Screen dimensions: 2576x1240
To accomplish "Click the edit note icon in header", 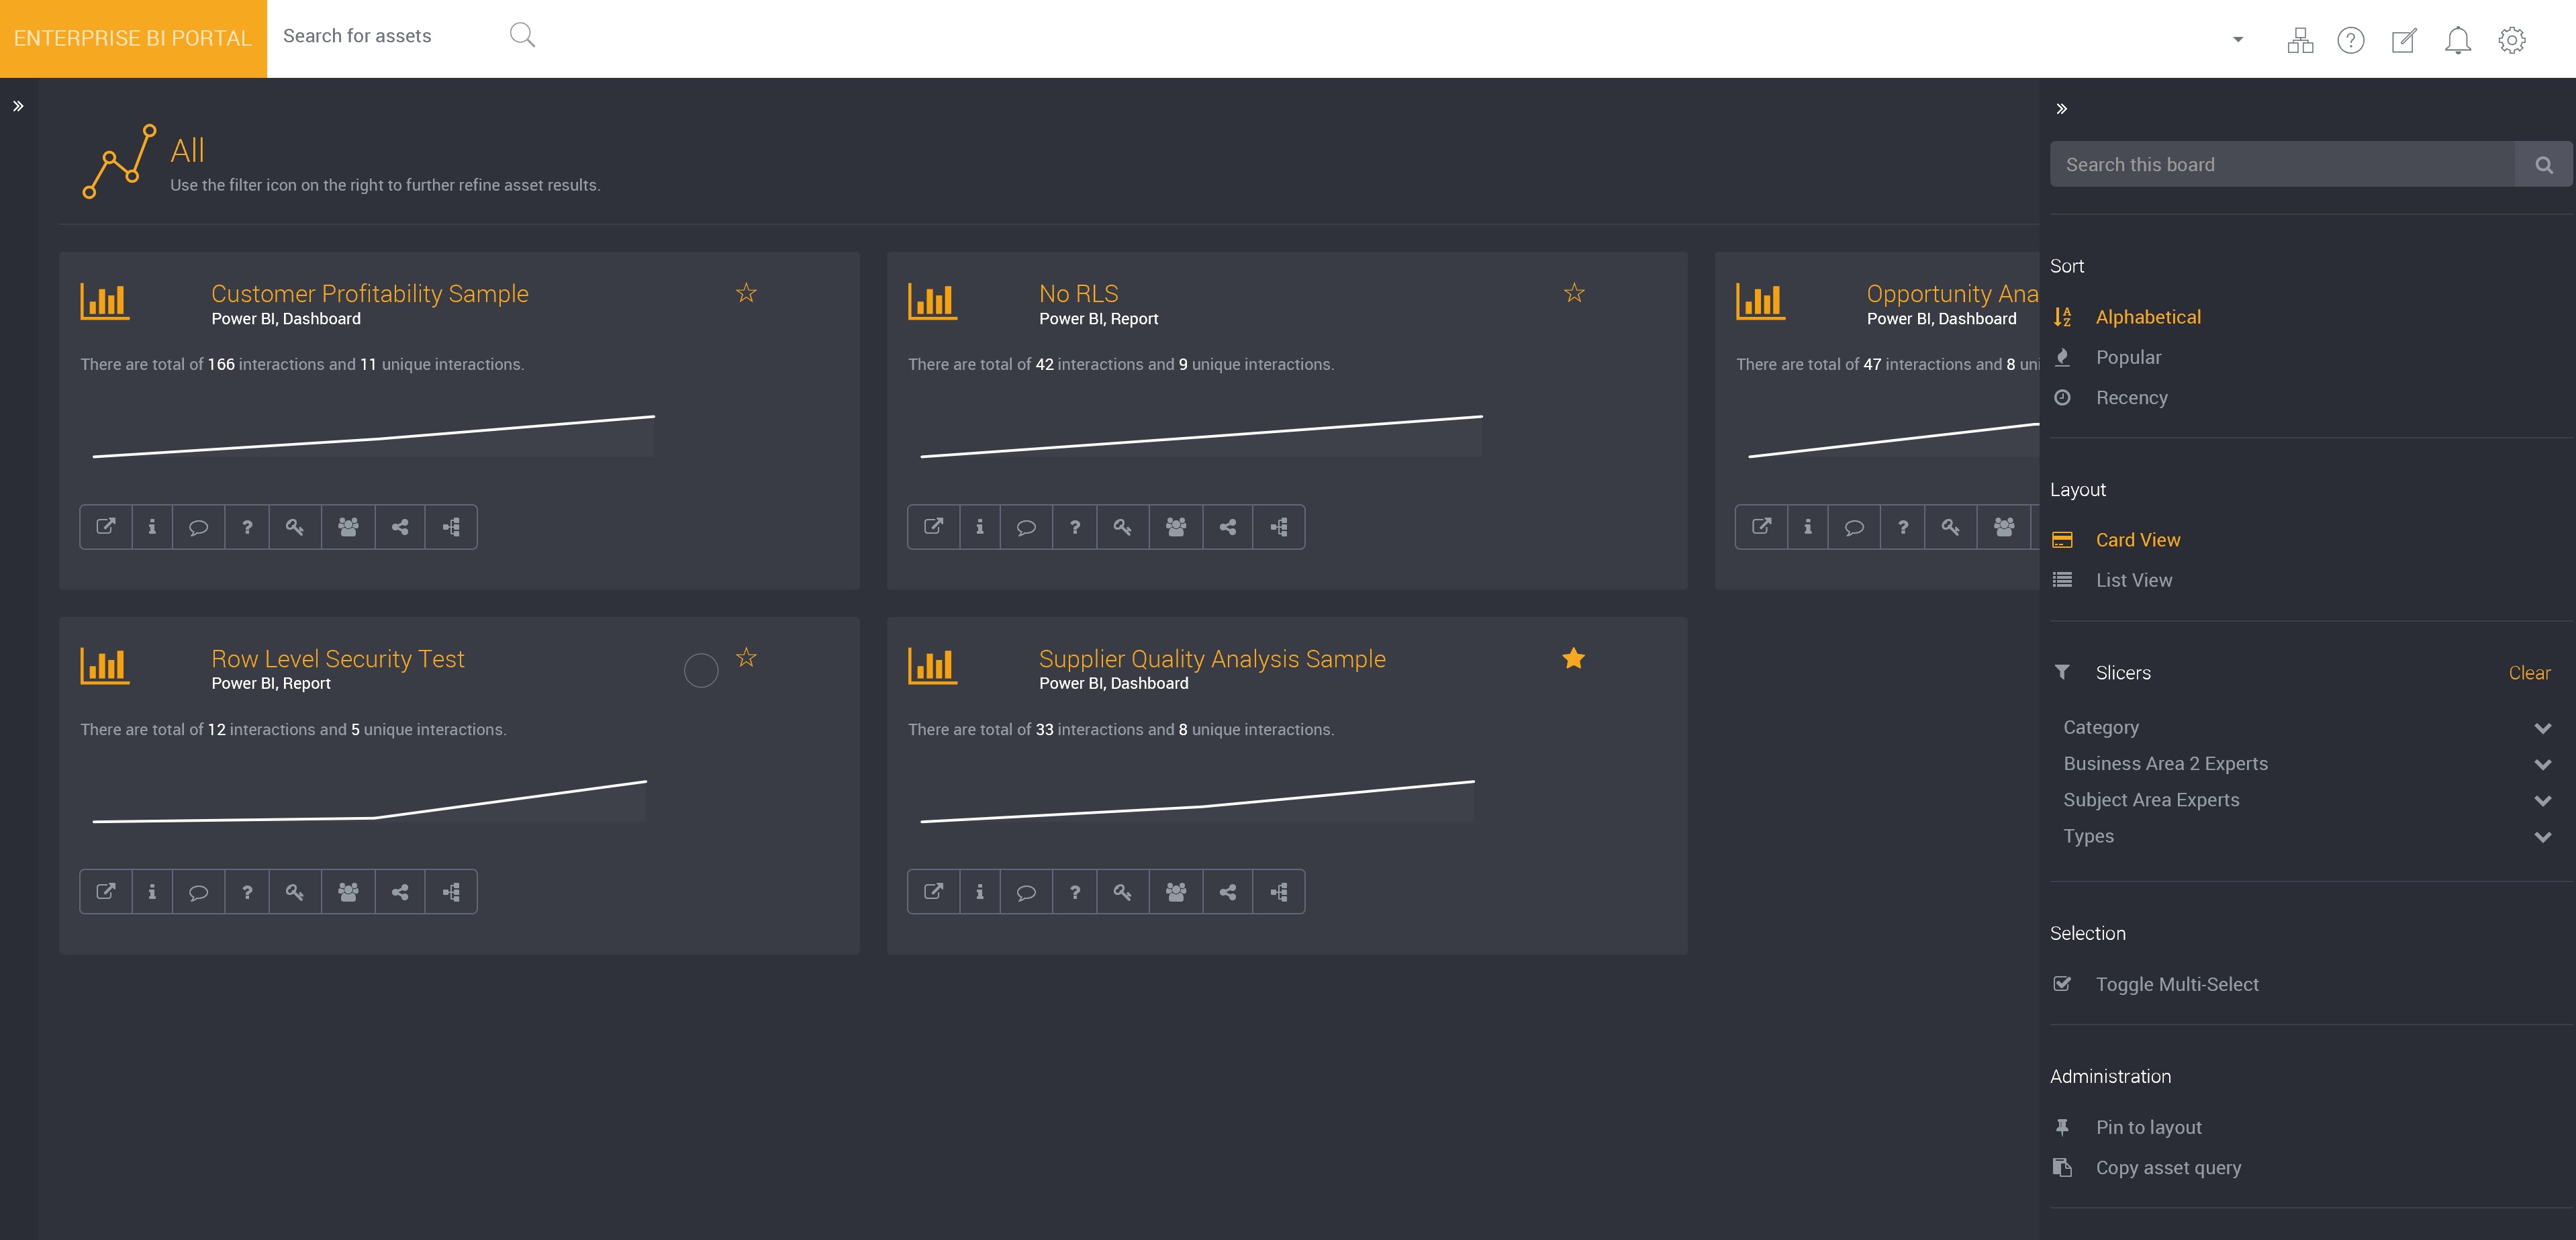I will tap(2404, 40).
